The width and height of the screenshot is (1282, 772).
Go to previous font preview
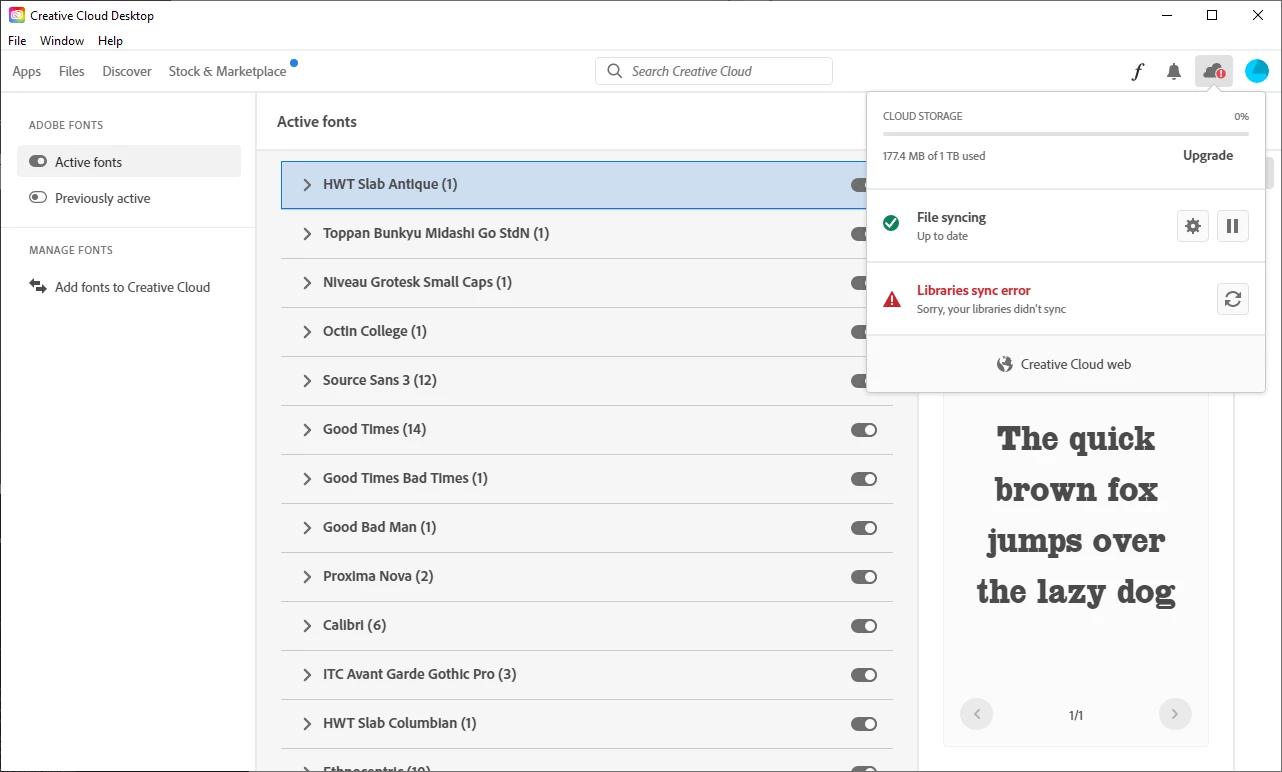tap(977, 714)
